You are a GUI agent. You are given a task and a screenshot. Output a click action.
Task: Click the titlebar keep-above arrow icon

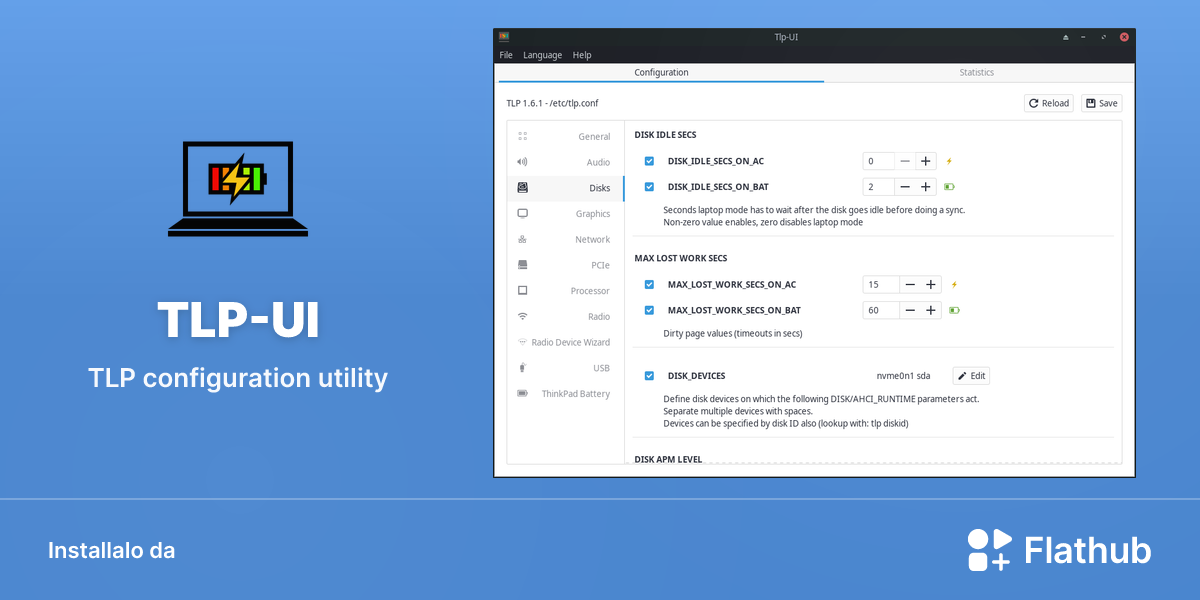pos(1066,37)
